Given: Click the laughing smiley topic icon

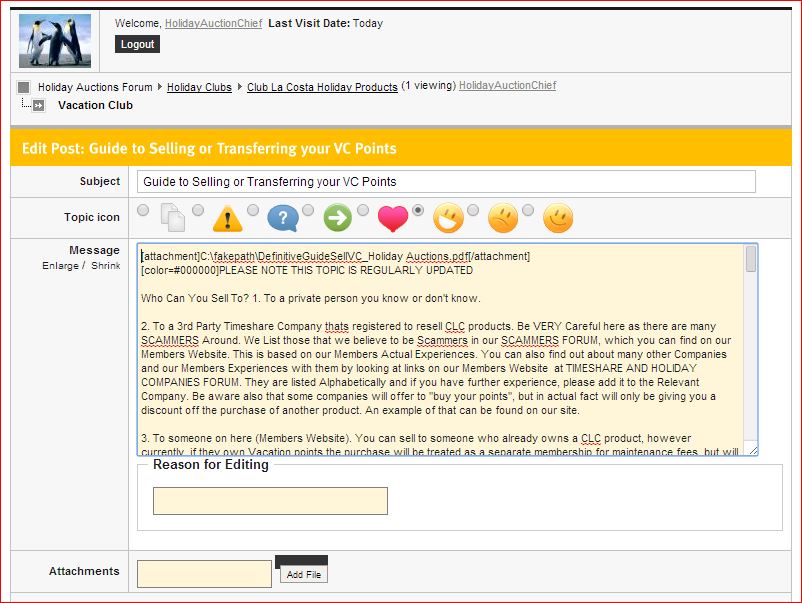Looking at the screenshot, I should pos(447,217).
